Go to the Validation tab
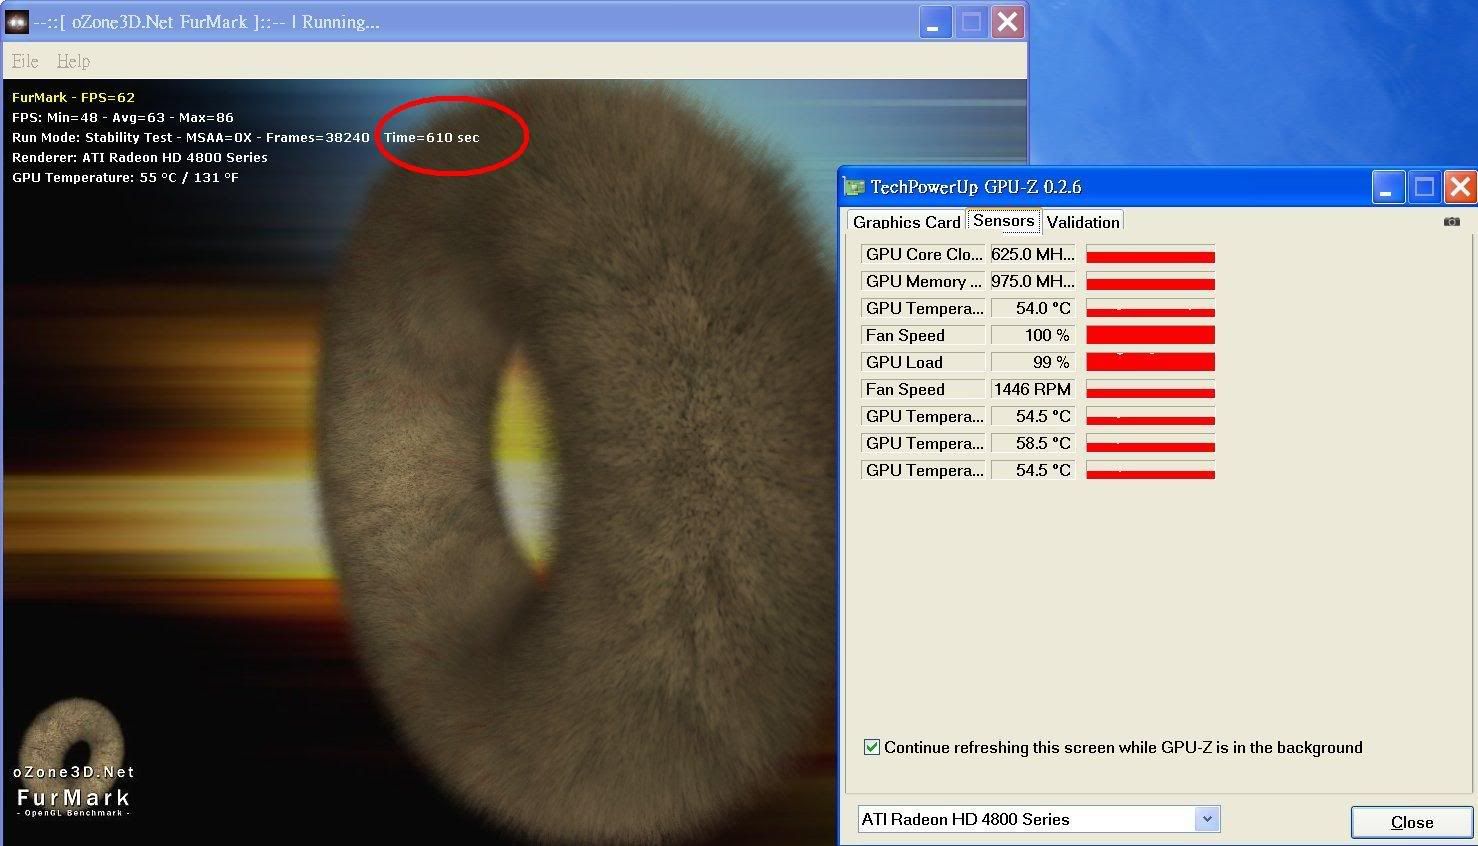This screenshot has height=846, width=1478. 1083,222
